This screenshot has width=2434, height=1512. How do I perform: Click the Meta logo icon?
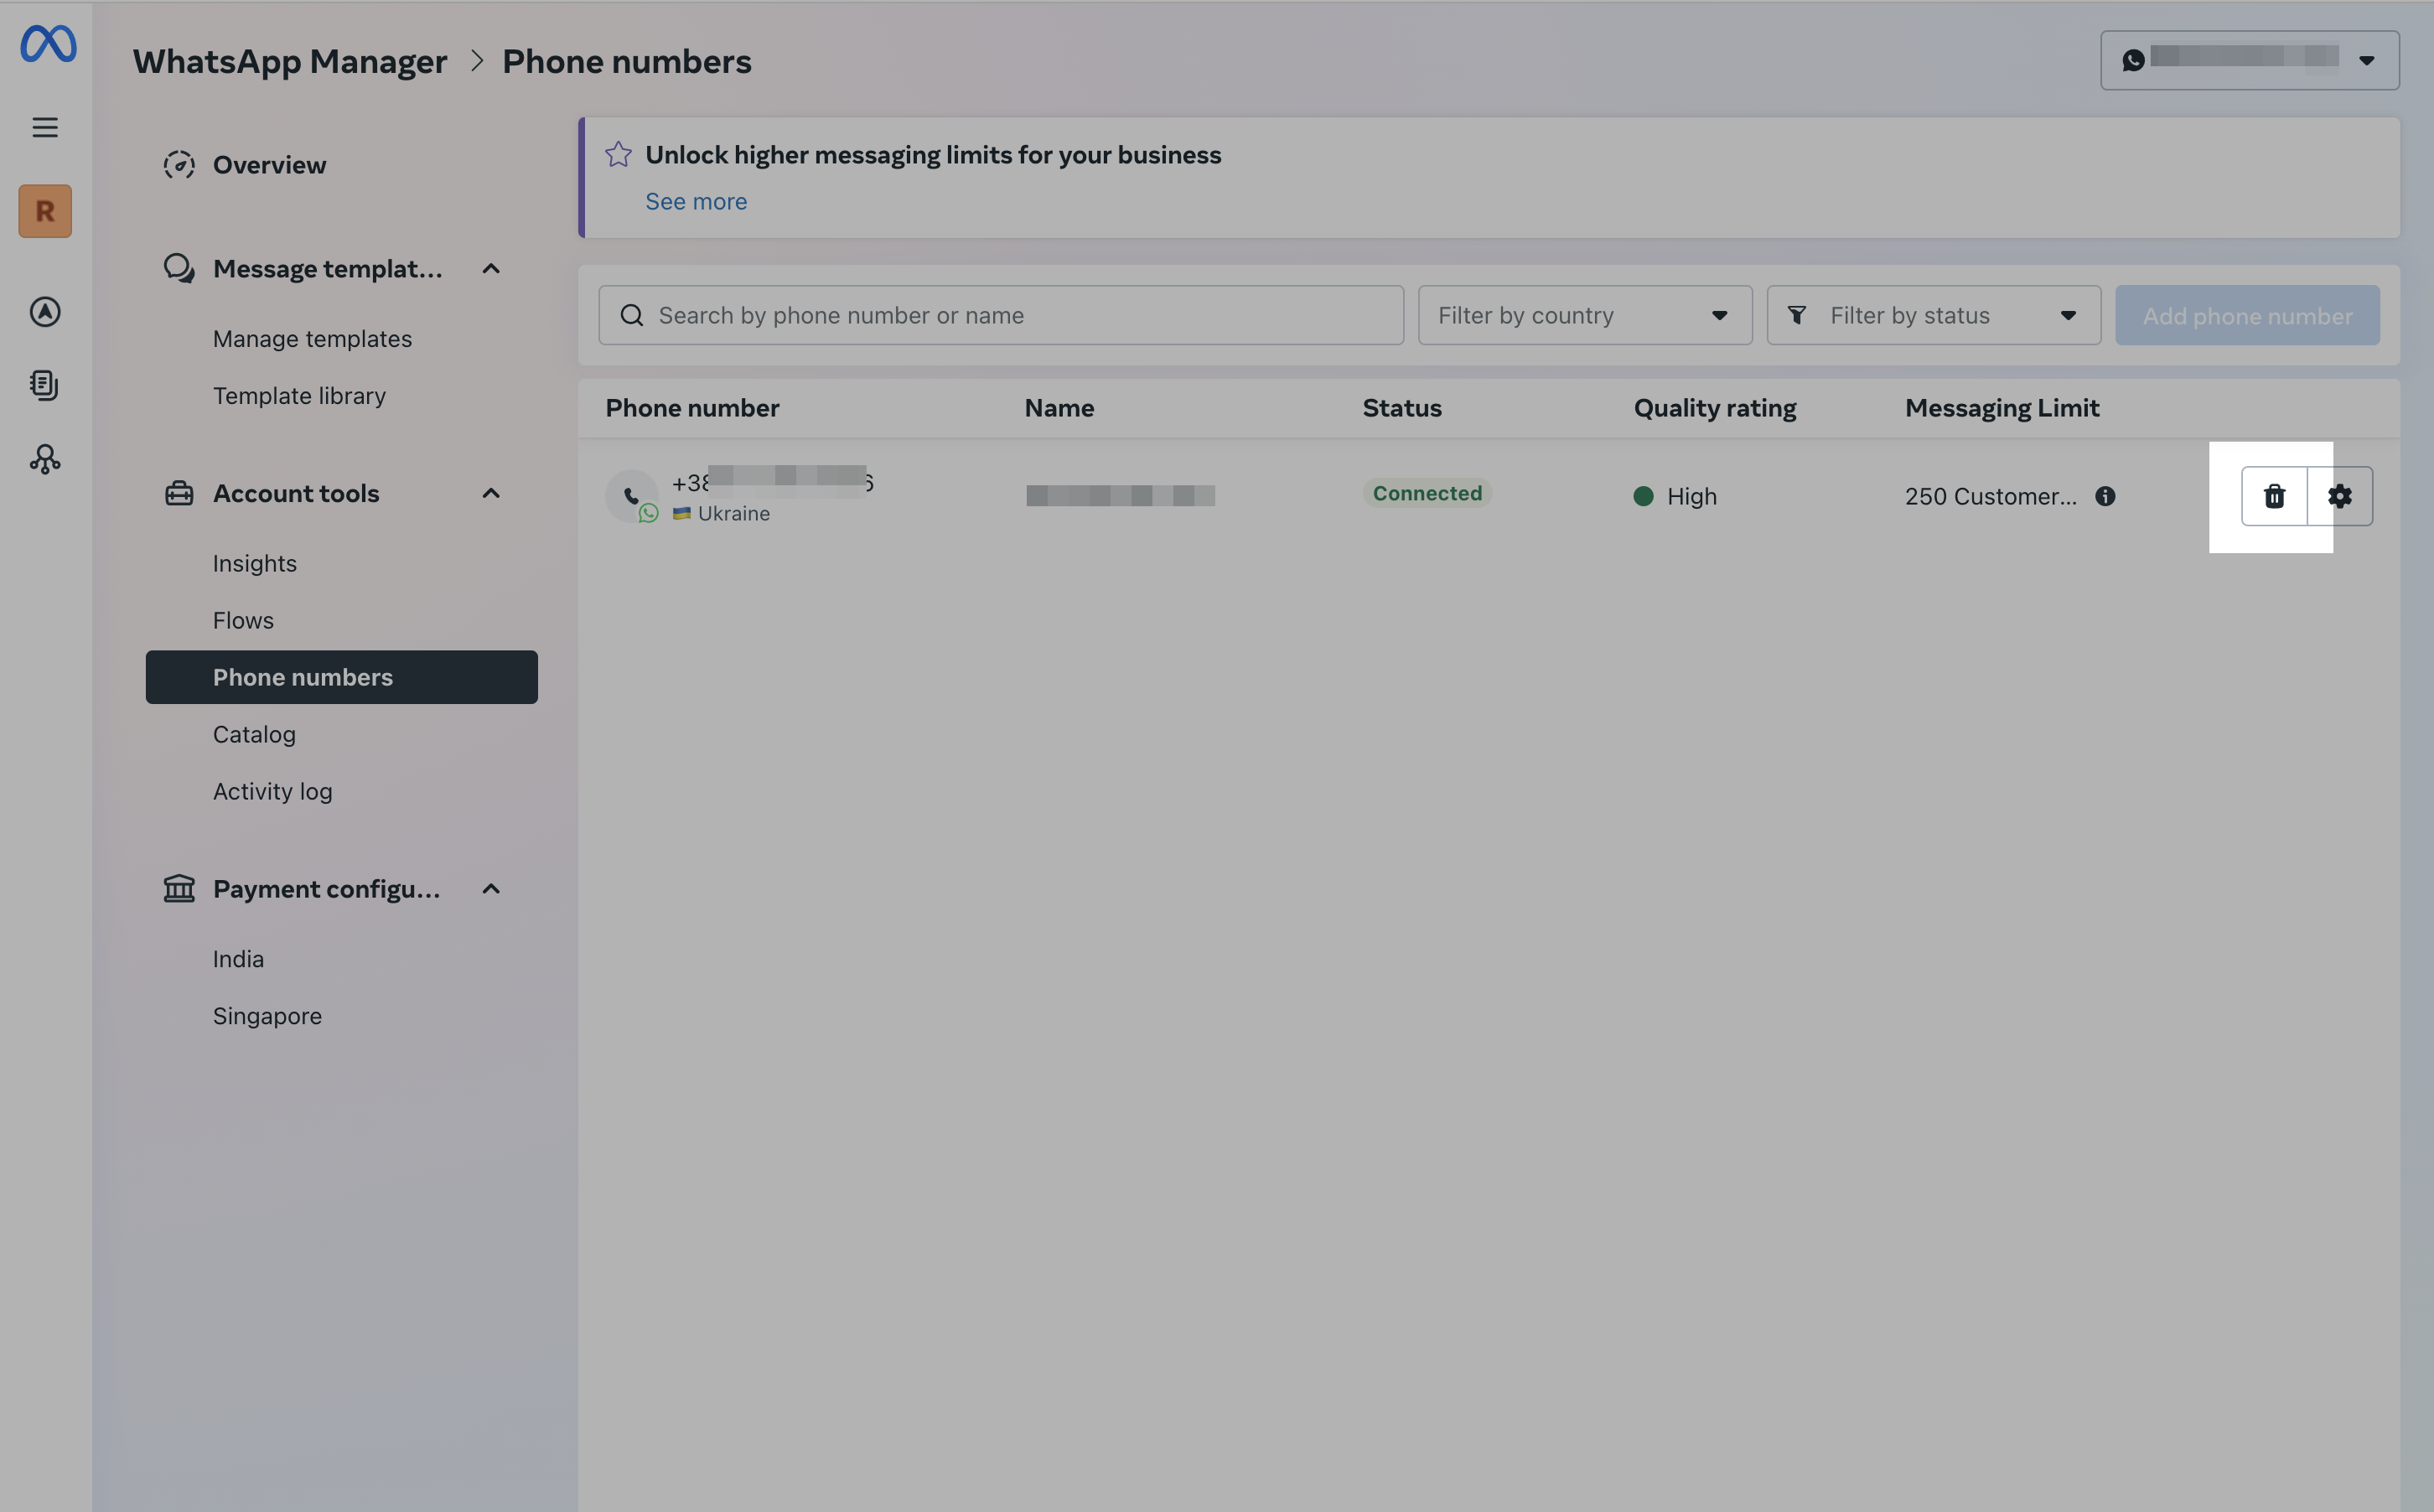[48, 44]
